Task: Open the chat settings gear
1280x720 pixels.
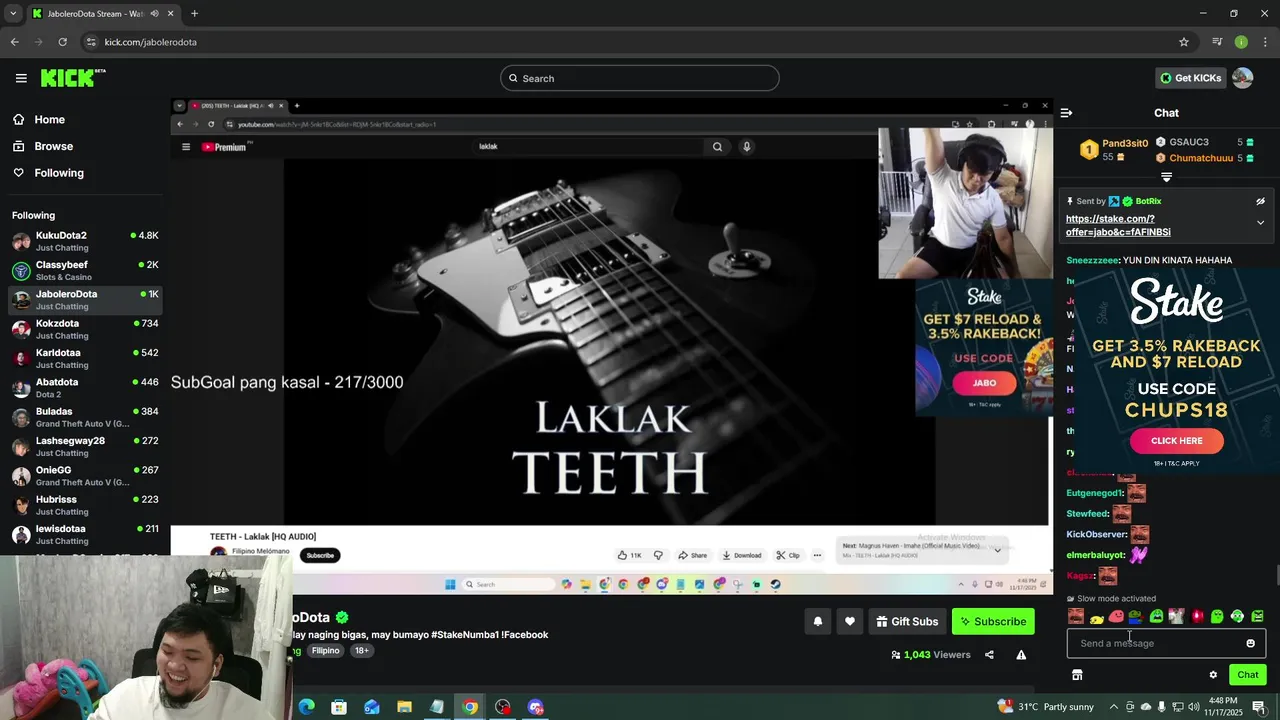Action: pyautogui.click(x=1213, y=675)
